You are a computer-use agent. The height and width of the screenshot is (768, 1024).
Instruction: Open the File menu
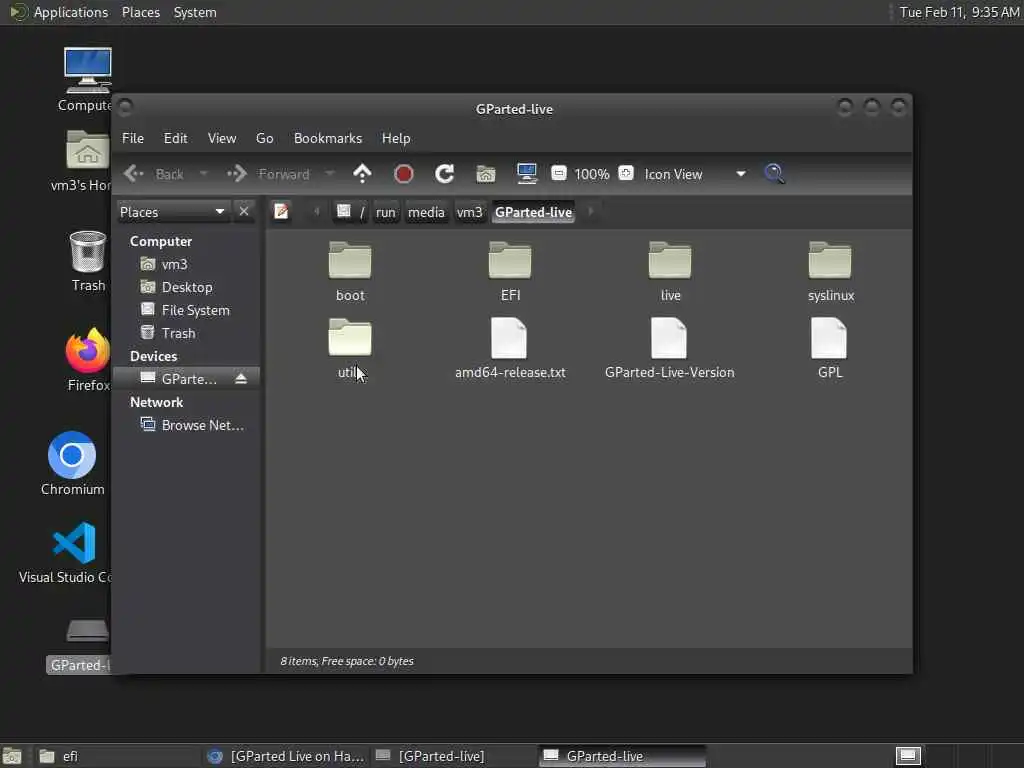133,138
